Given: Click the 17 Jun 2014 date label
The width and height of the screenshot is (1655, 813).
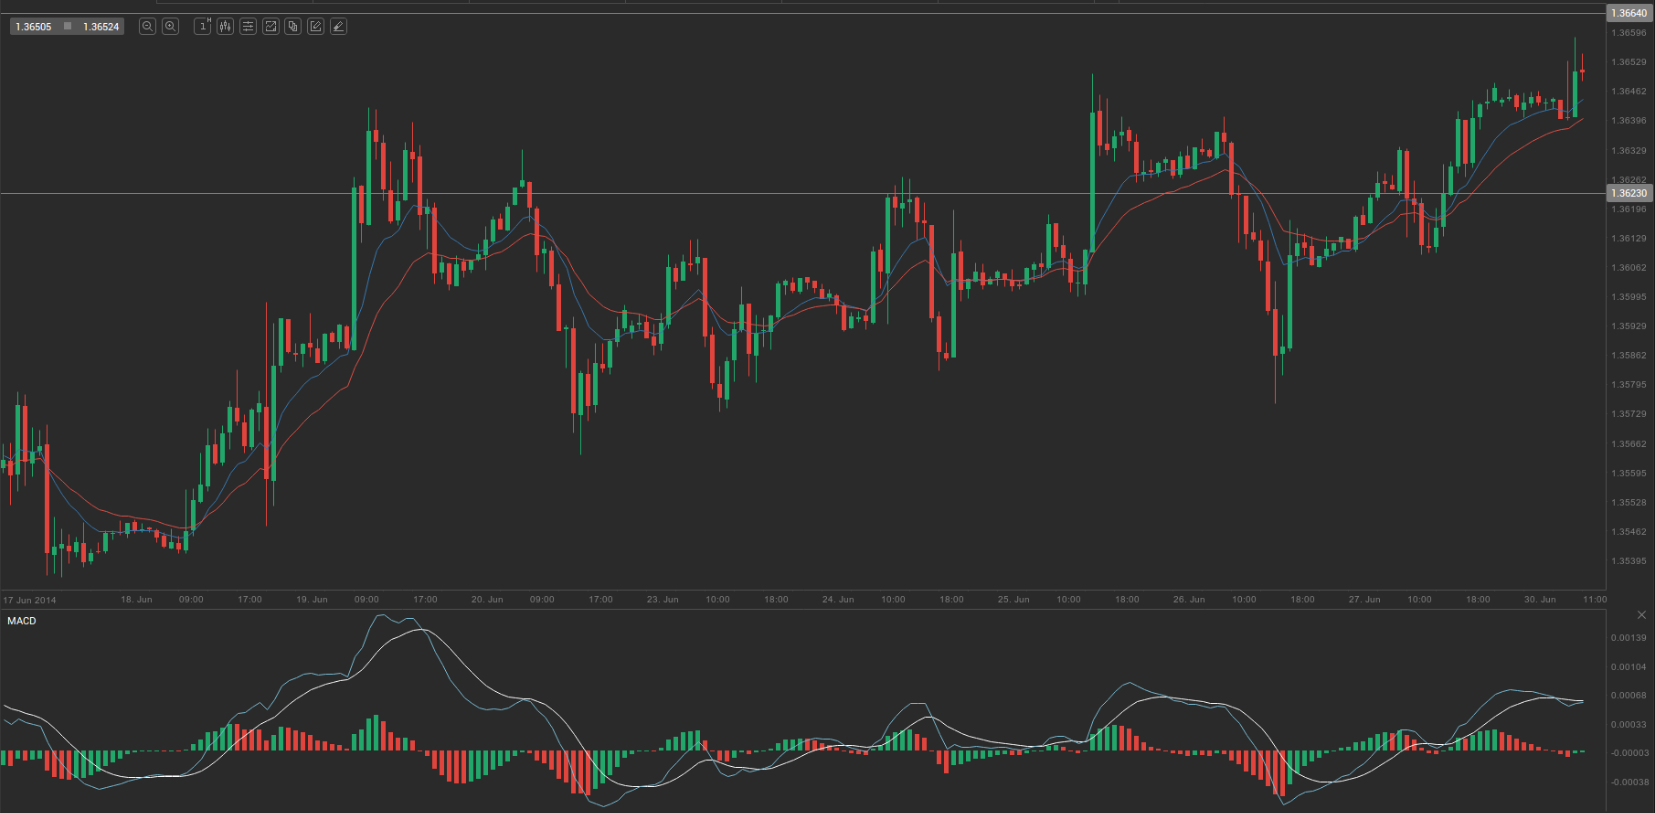Looking at the screenshot, I should 30,600.
